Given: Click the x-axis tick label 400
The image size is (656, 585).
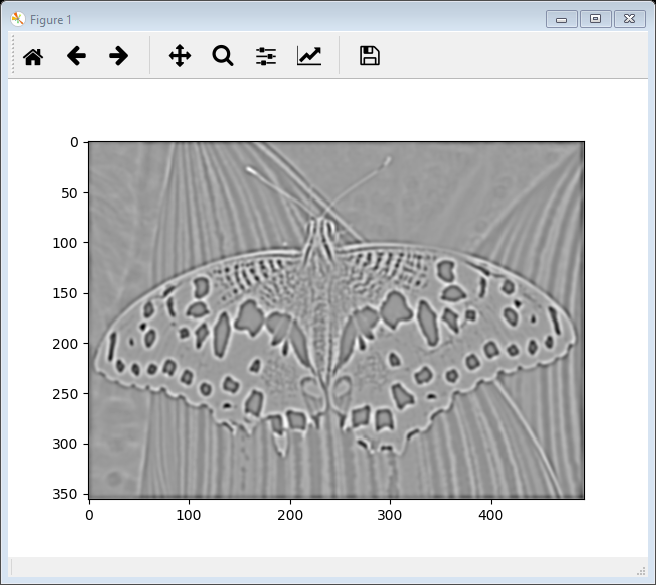Looking at the screenshot, I should point(491,515).
